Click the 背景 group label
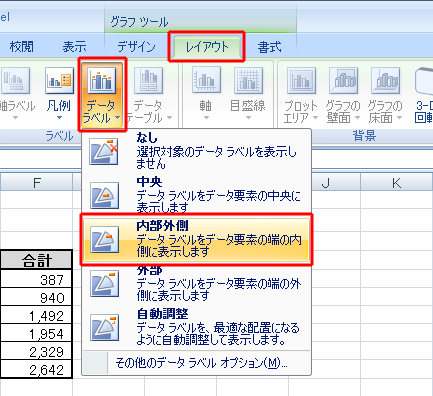433x396 pixels. [x=364, y=136]
